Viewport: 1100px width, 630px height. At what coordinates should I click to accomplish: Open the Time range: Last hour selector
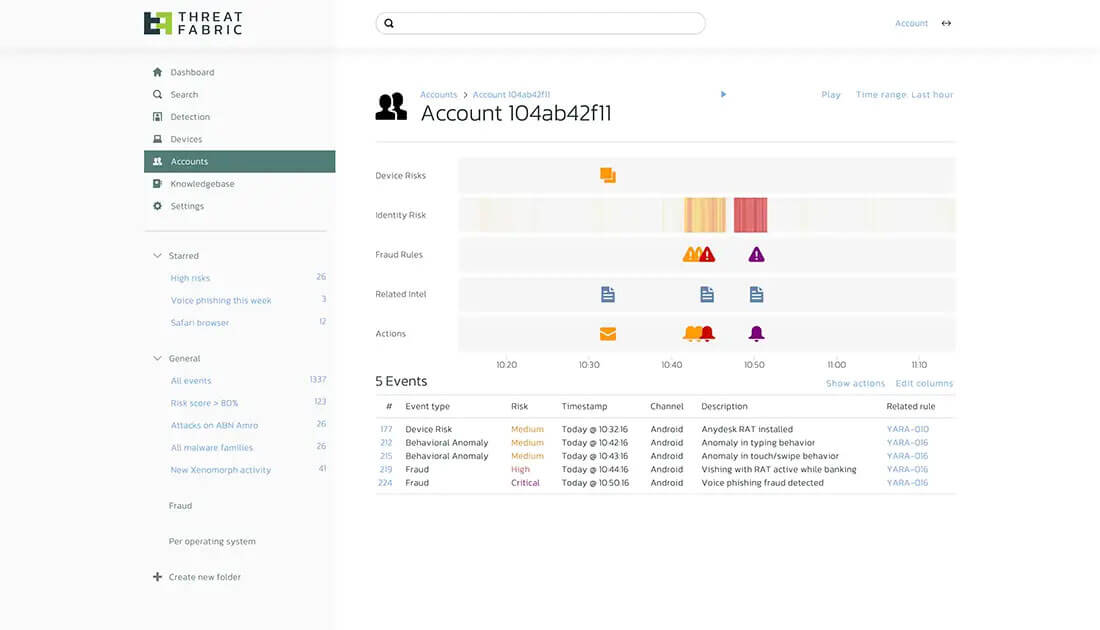click(904, 94)
